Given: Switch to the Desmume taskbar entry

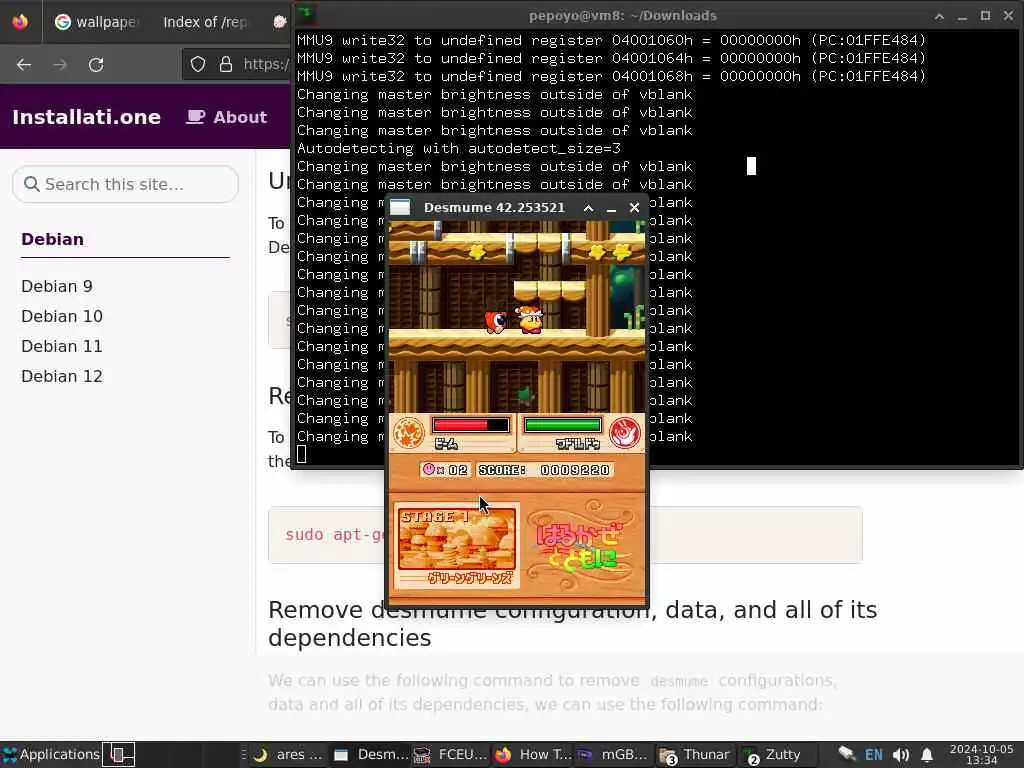Looking at the screenshot, I should (x=371, y=754).
